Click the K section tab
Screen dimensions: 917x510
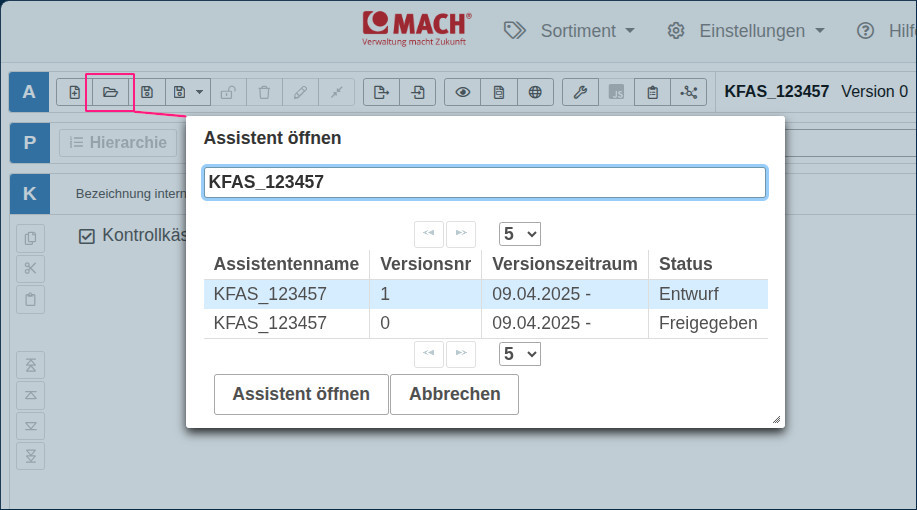point(30,194)
